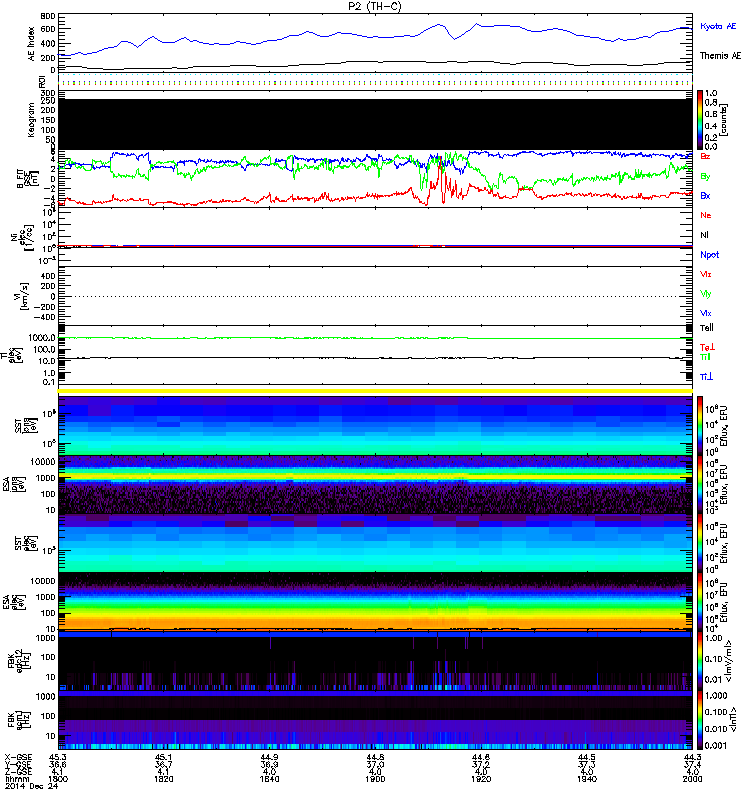The height and width of the screenshot is (800, 750).
Task: Select the 1840 time tick label
Action: point(269,779)
